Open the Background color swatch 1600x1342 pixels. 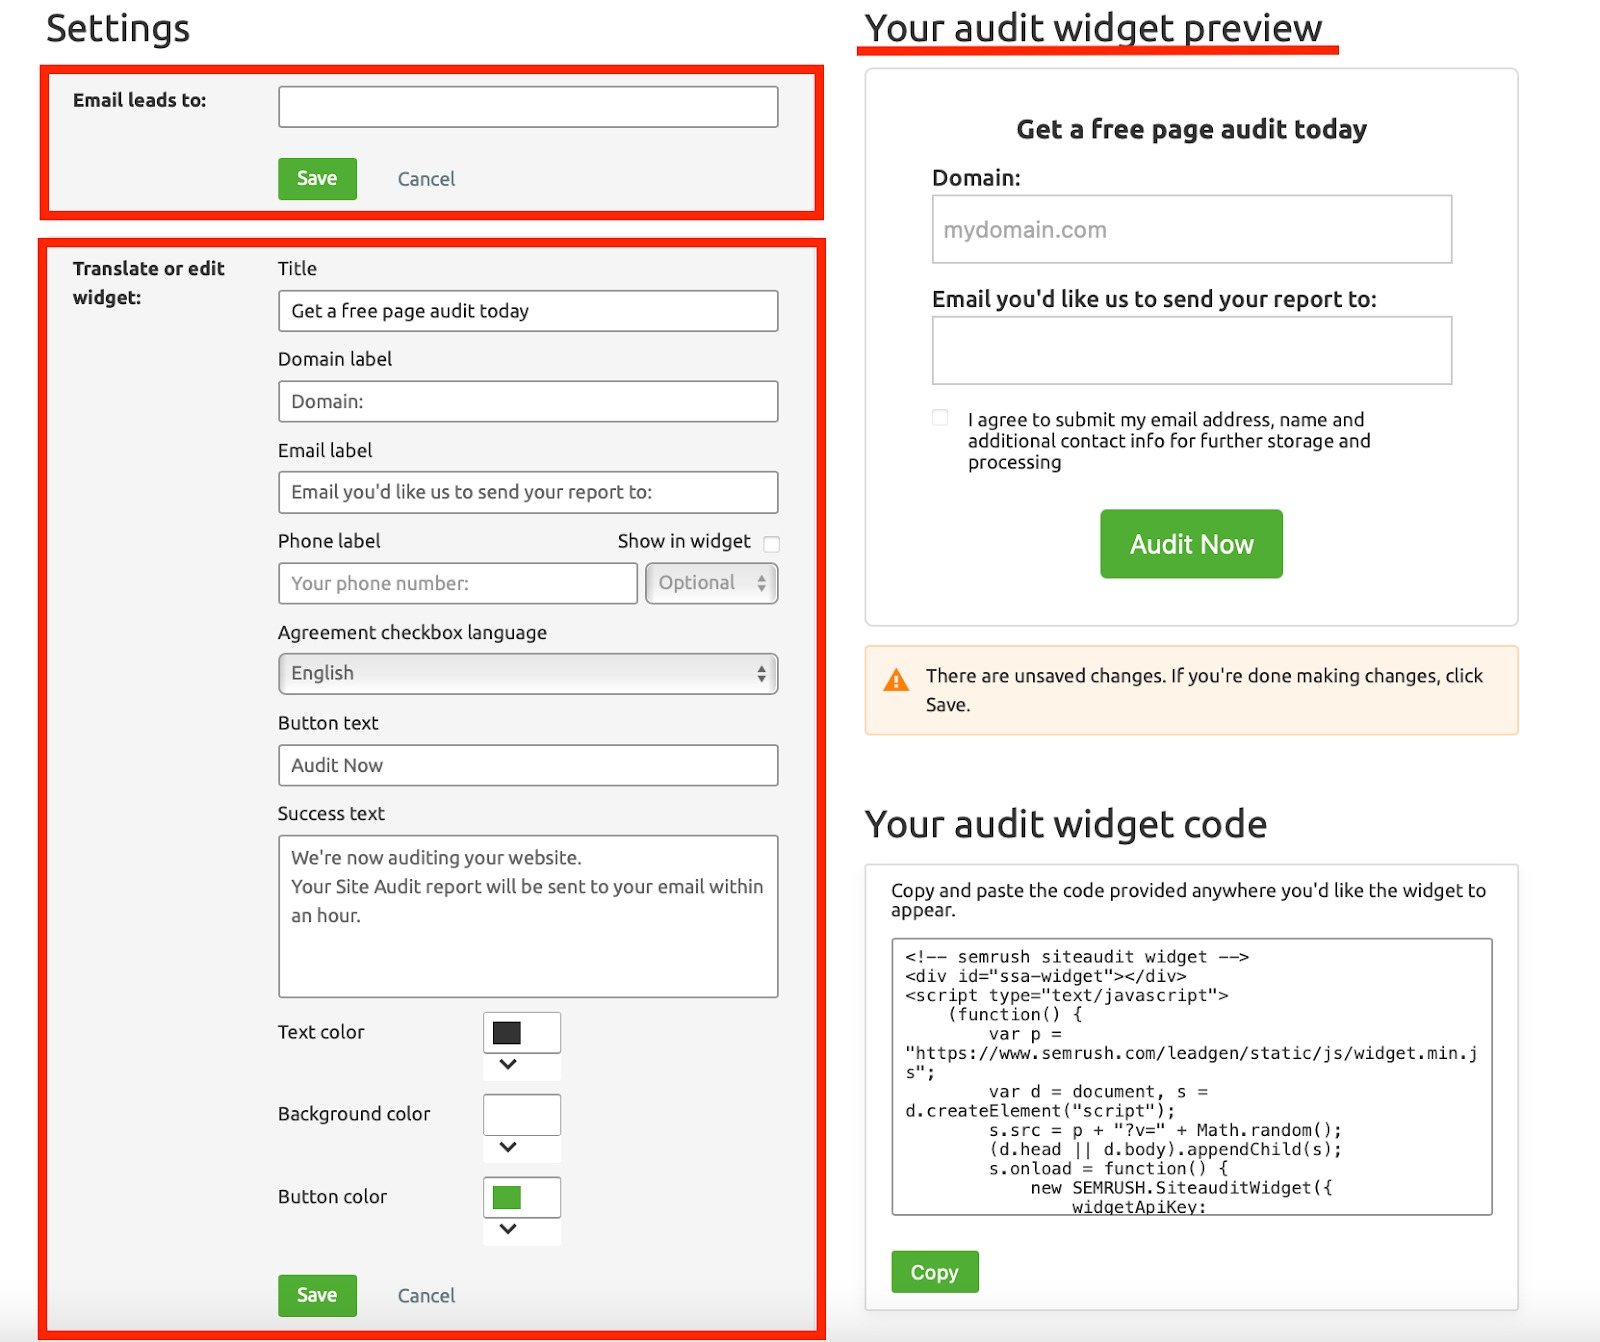(522, 1115)
